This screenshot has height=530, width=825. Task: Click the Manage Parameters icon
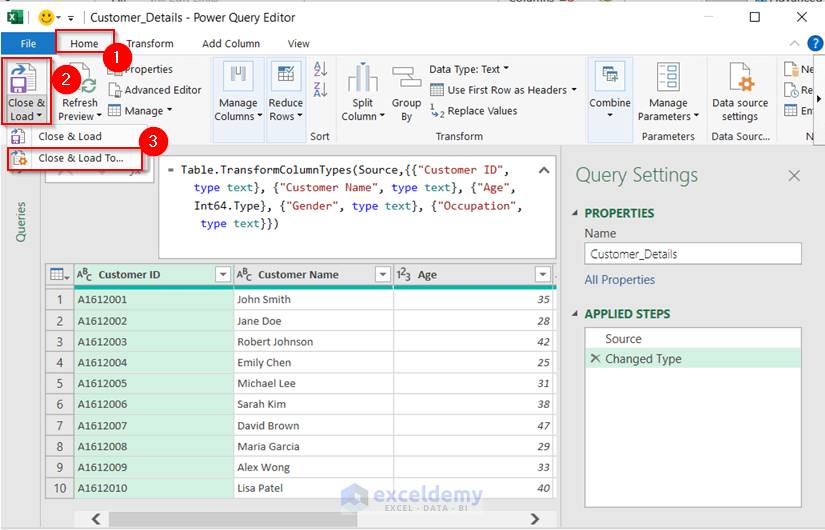click(668, 79)
